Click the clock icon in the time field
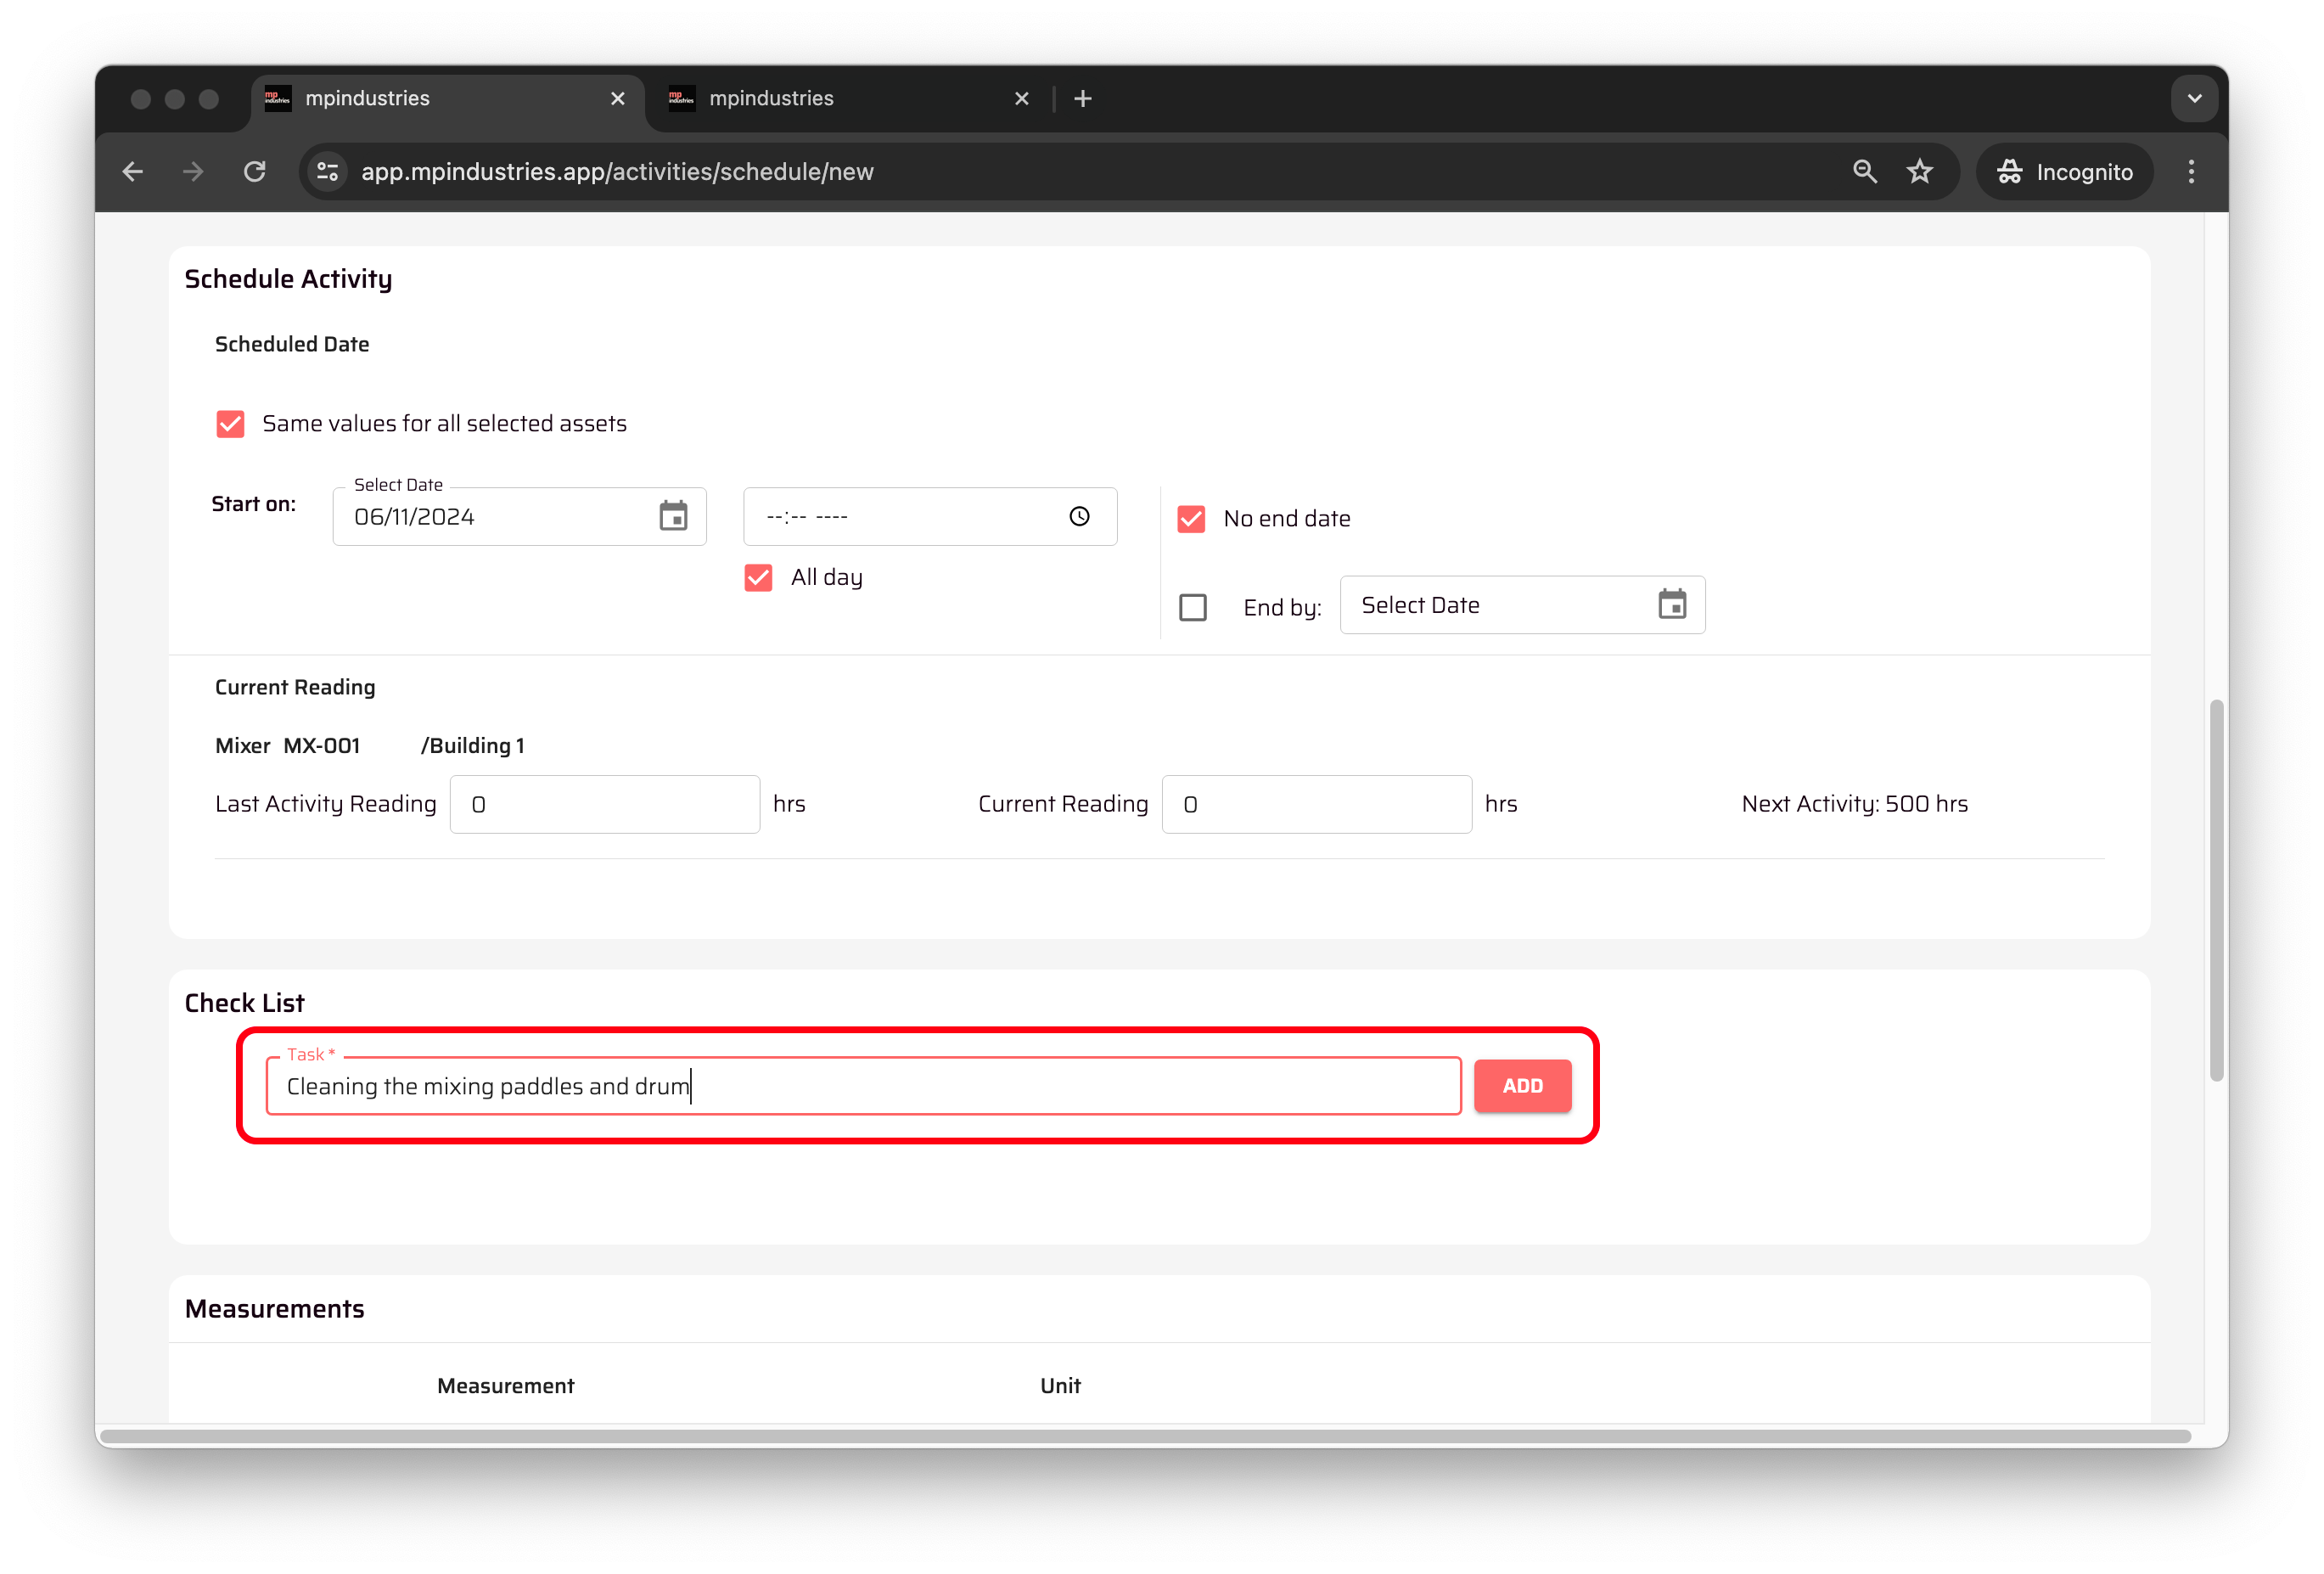The width and height of the screenshot is (2324, 1574). [x=1079, y=517]
